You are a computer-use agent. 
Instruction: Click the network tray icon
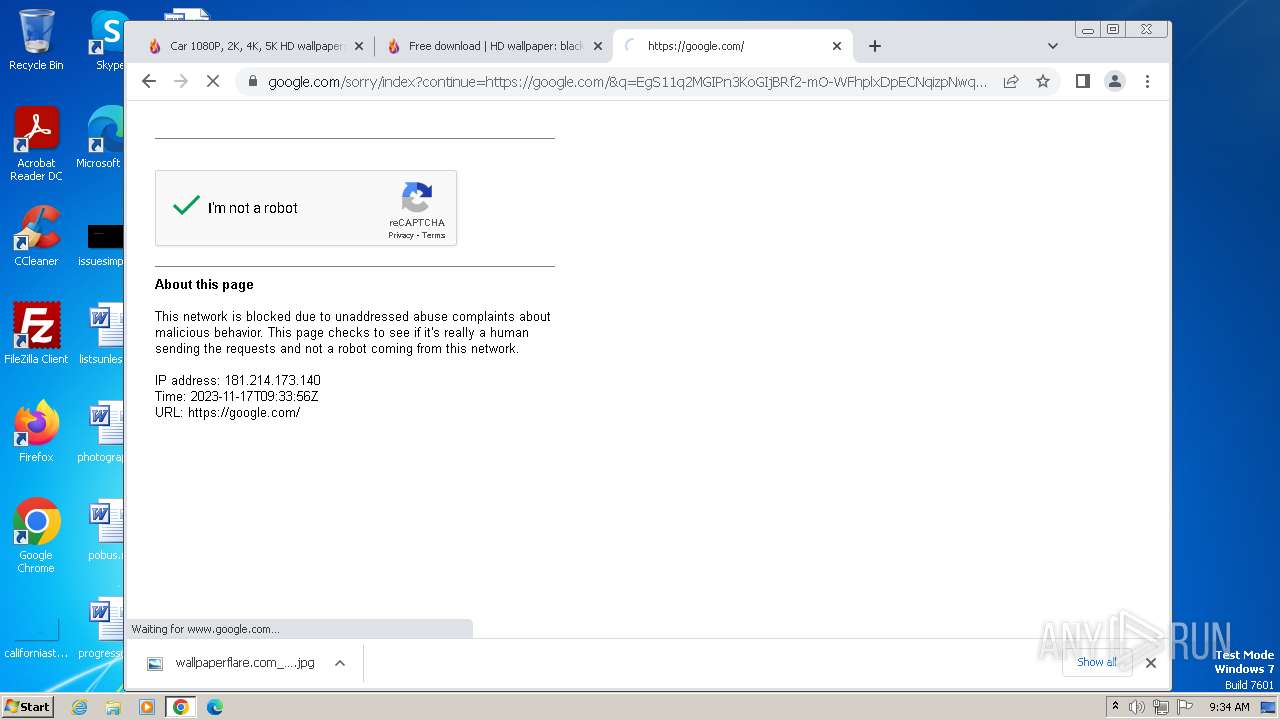point(1160,707)
